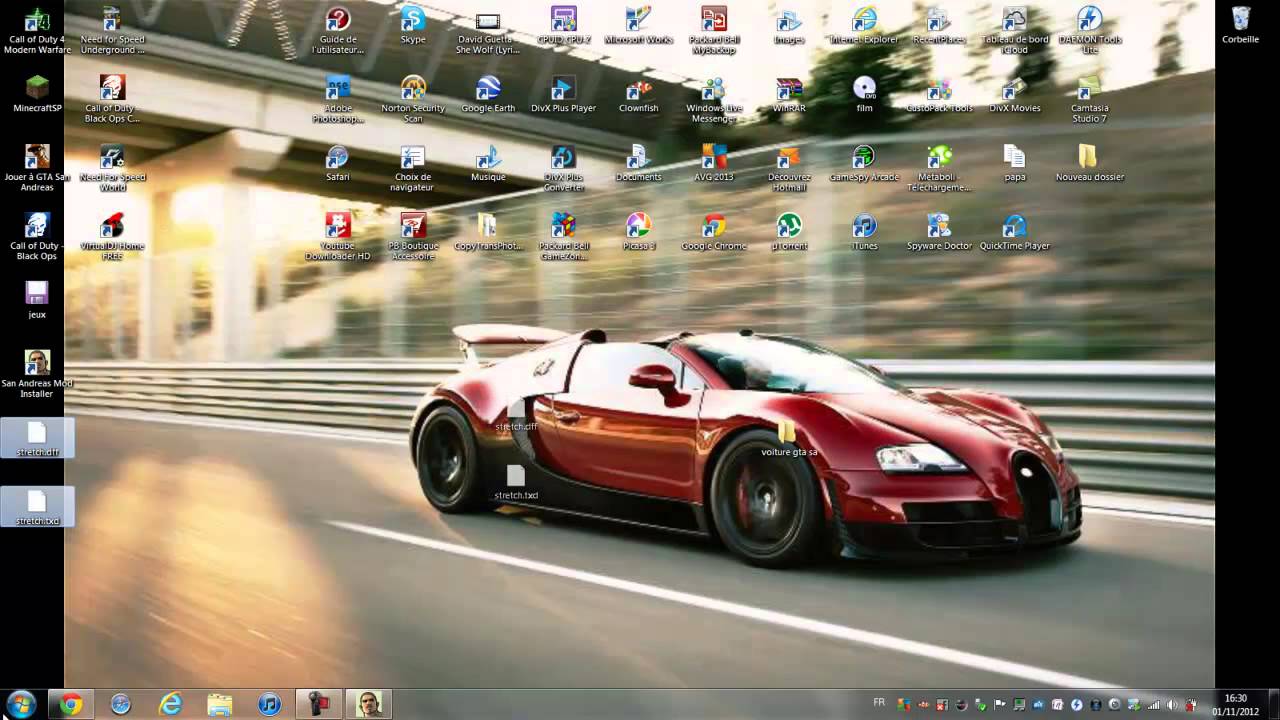Screen dimensions: 1280x720
Task: Open Internet Explorer desktop shortcut
Action: [x=864, y=26]
